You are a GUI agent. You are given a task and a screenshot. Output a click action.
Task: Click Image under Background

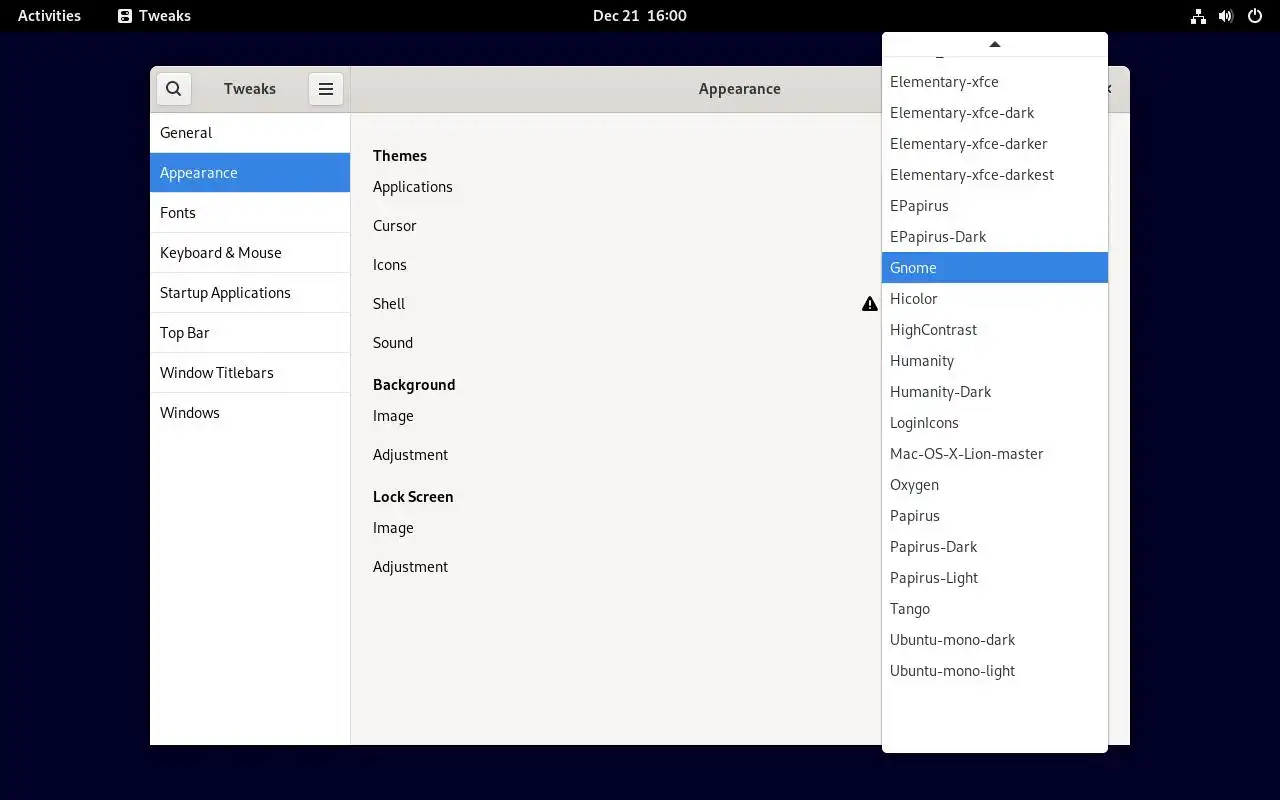click(x=393, y=416)
